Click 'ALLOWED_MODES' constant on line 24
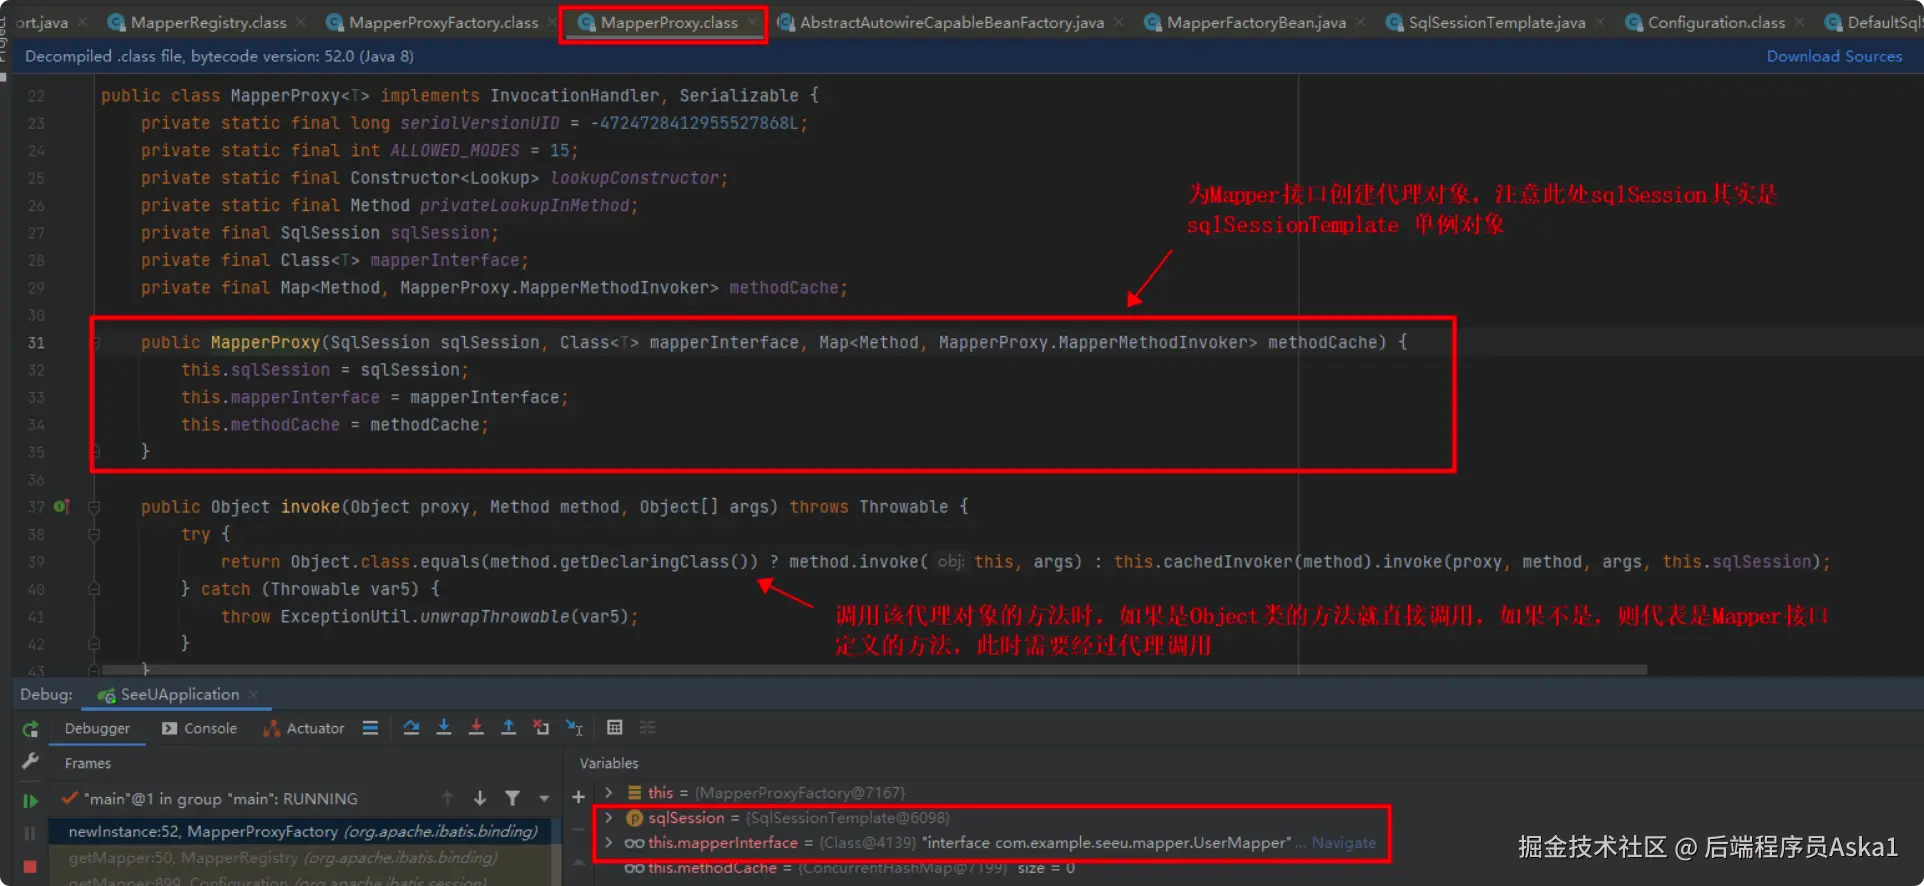The width and height of the screenshot is (1924, 886). tap(455, 150)
